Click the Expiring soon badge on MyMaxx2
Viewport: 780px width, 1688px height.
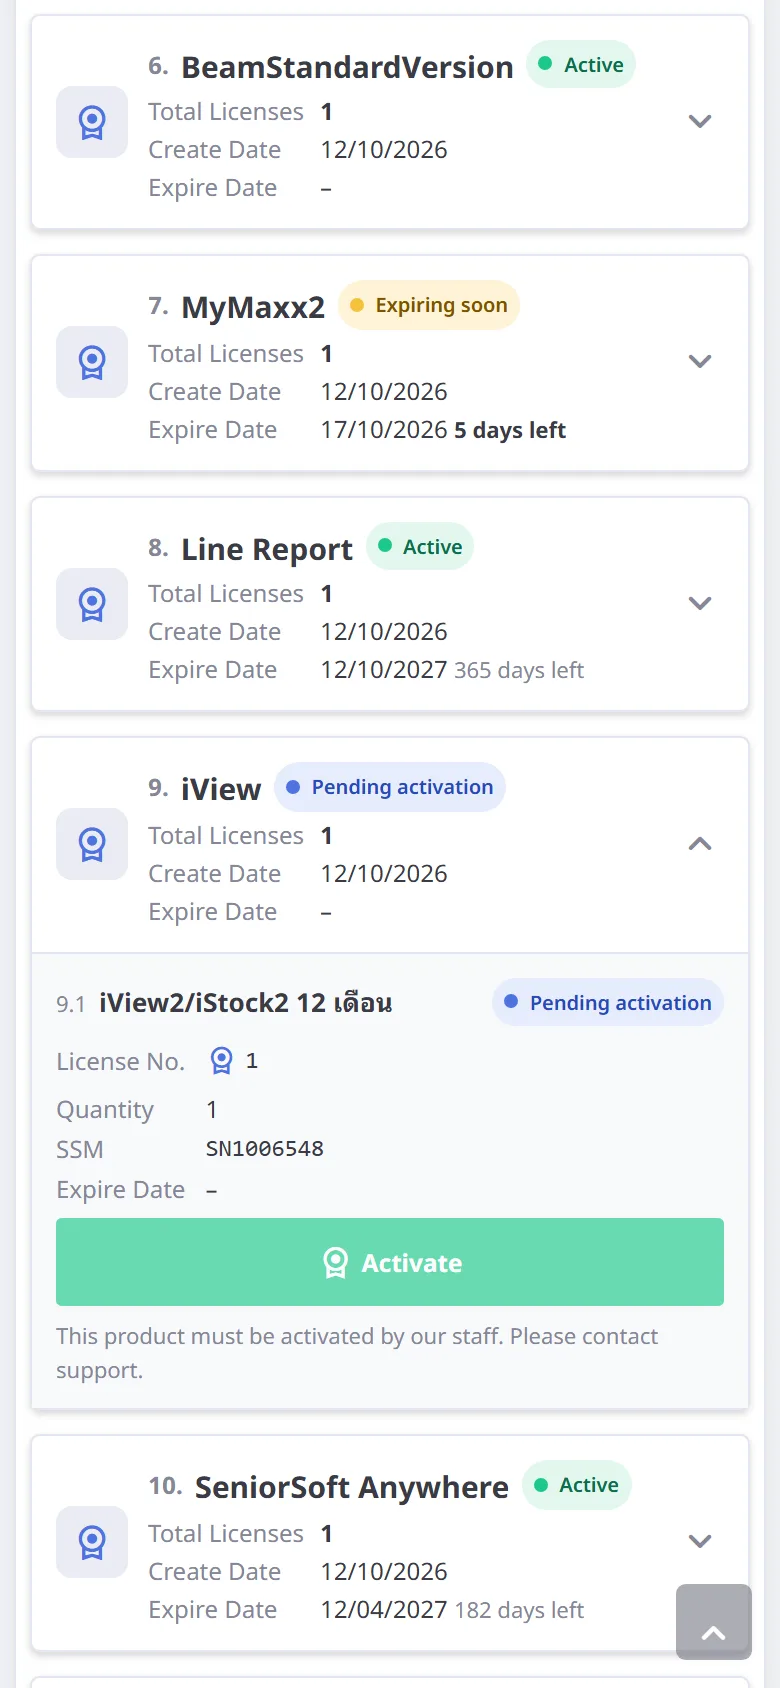point(429,305)
